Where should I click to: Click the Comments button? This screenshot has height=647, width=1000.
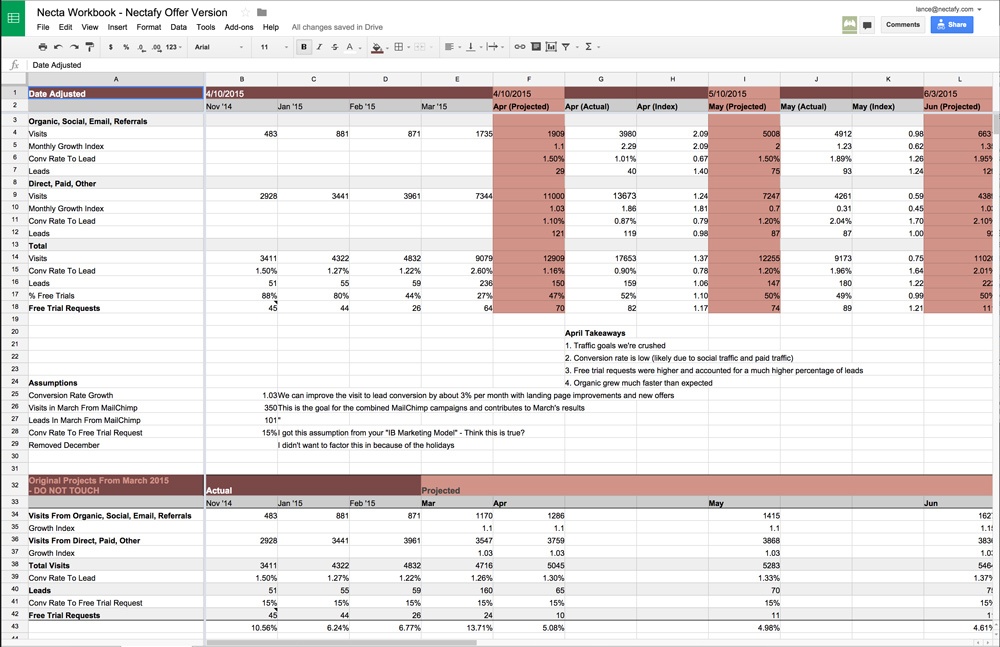pos(902,24)
